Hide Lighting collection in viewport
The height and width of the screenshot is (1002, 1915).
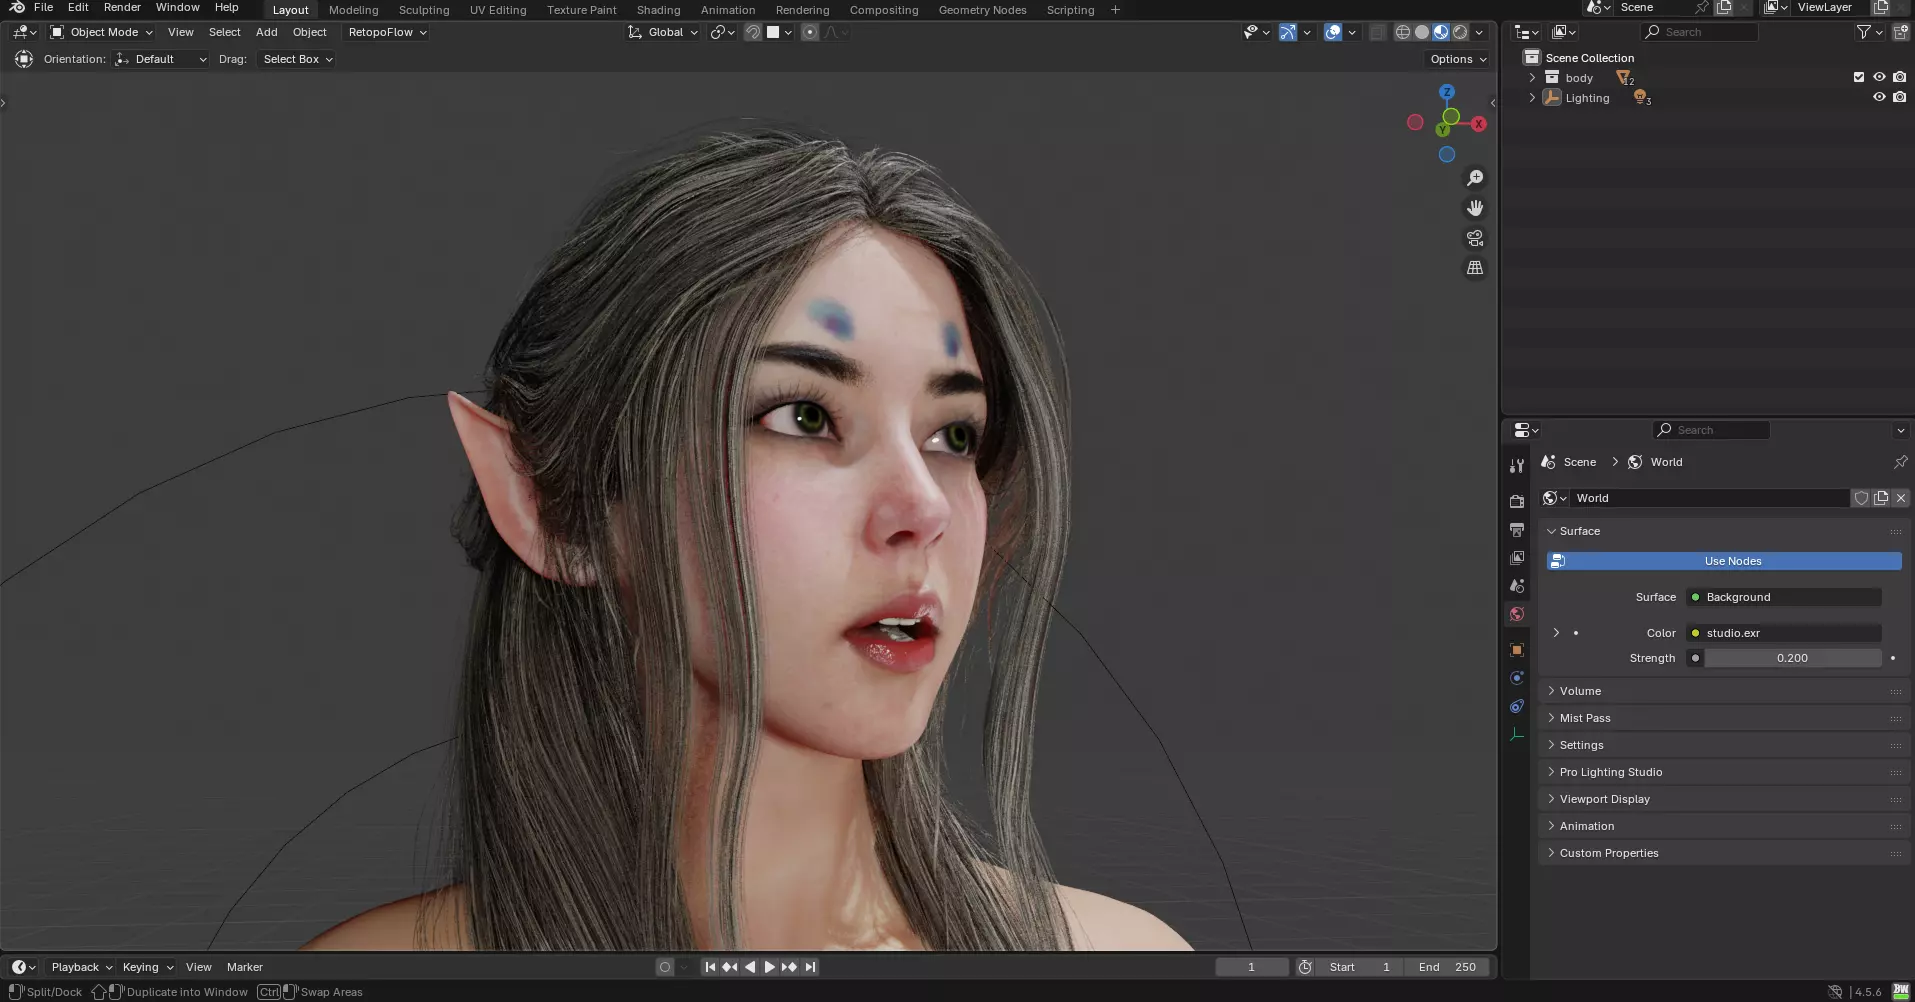coord(1879,97)
